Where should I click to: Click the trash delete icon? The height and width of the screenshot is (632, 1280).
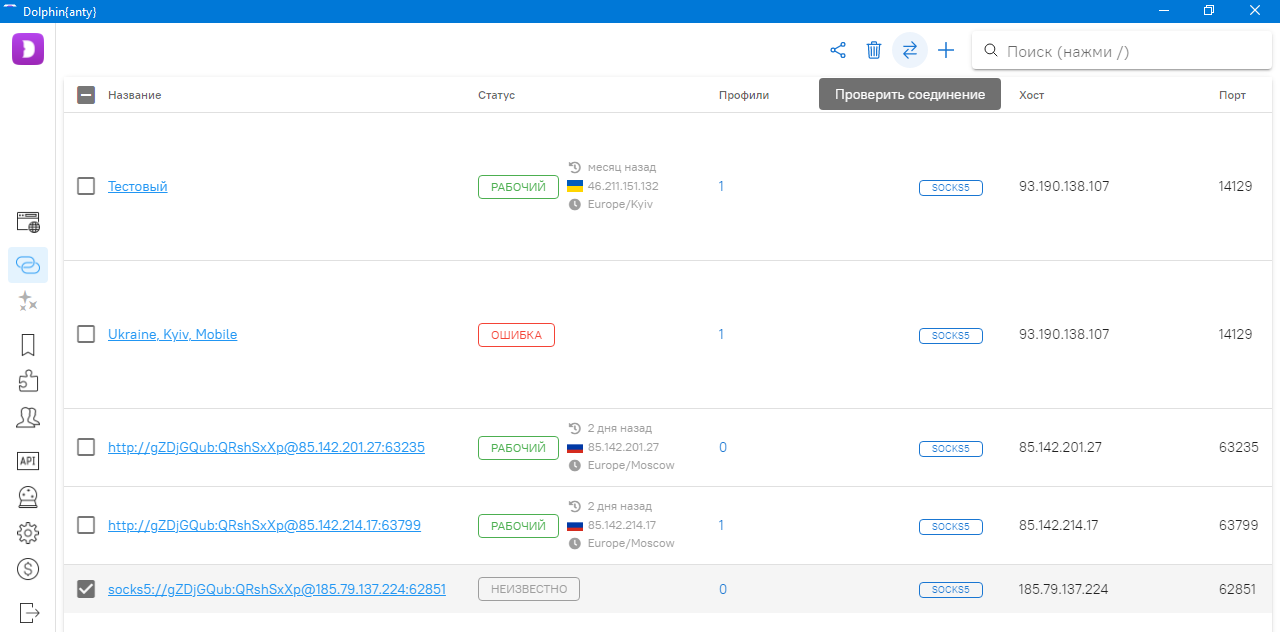pos(874,50)
